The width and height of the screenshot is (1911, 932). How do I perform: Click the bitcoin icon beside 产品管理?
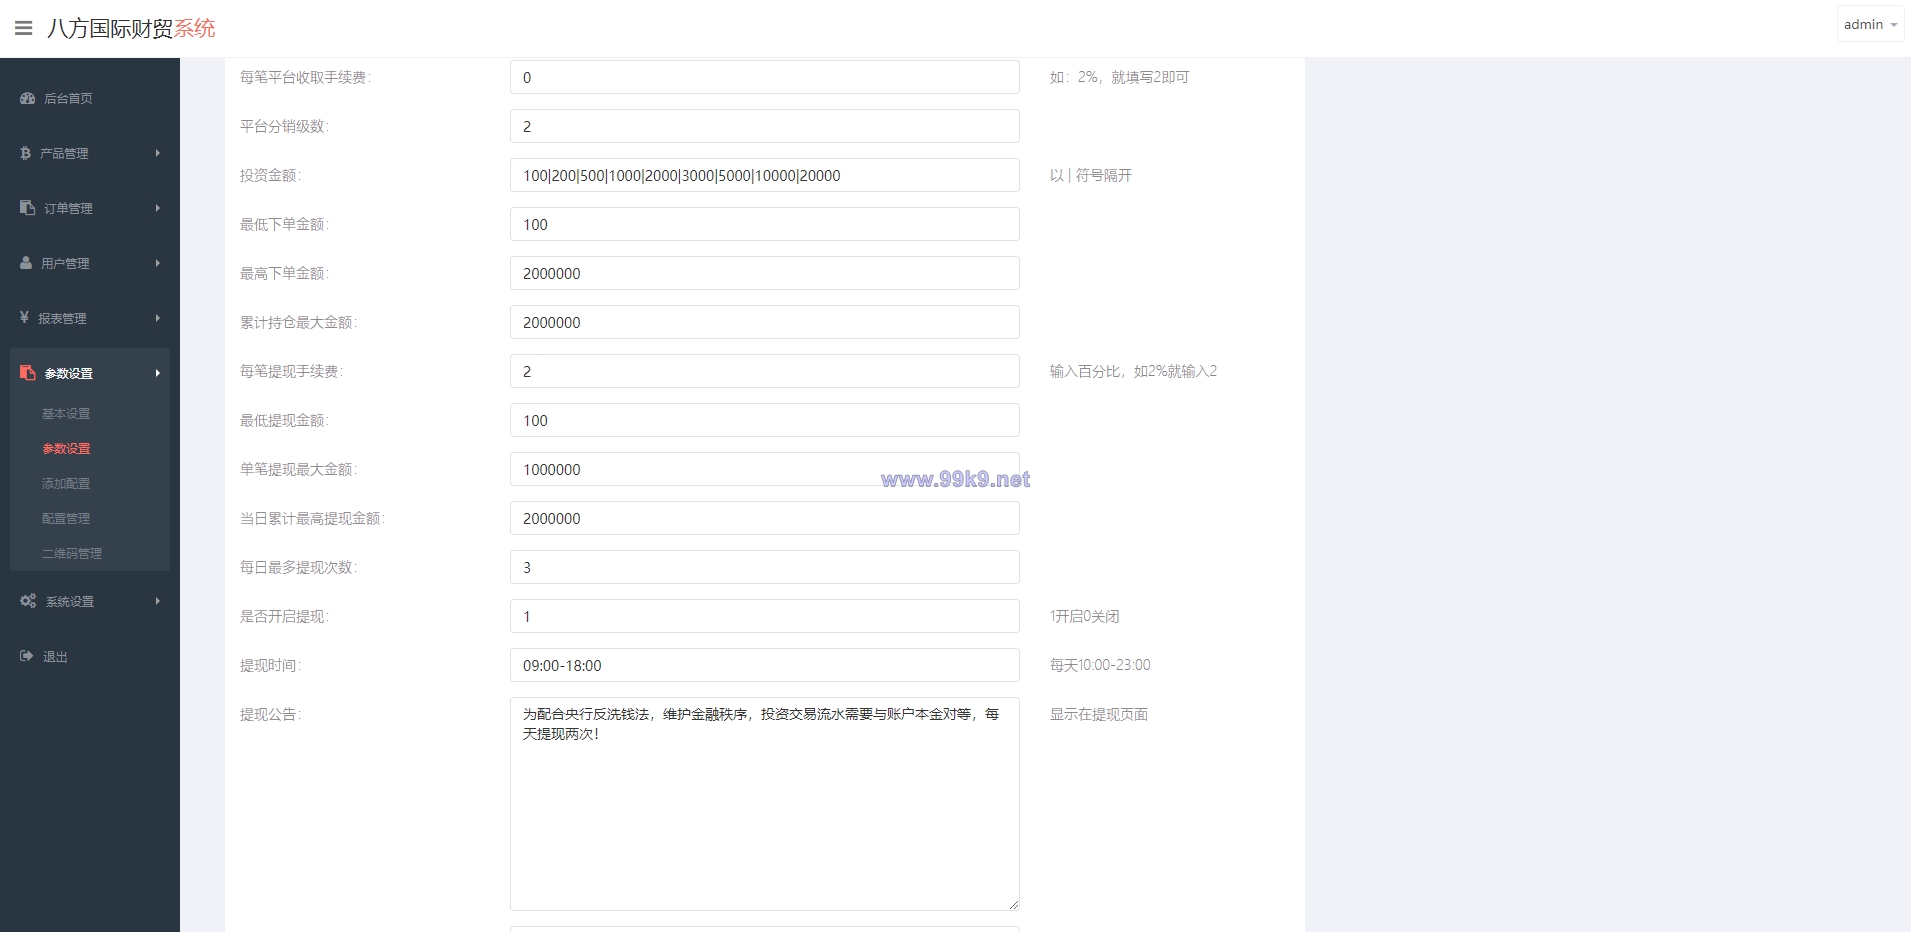click(26, 153)
